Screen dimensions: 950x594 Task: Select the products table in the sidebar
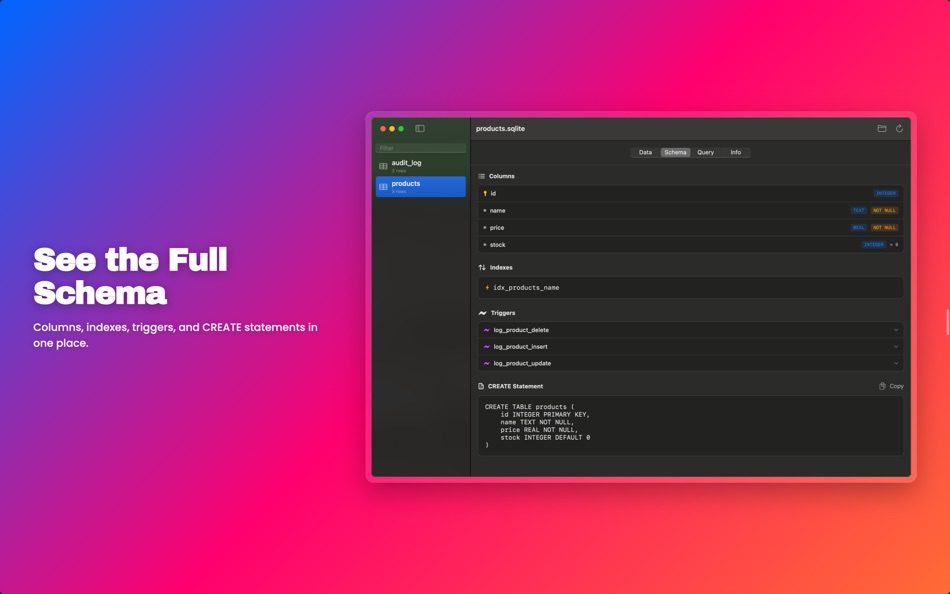(418, 186)
